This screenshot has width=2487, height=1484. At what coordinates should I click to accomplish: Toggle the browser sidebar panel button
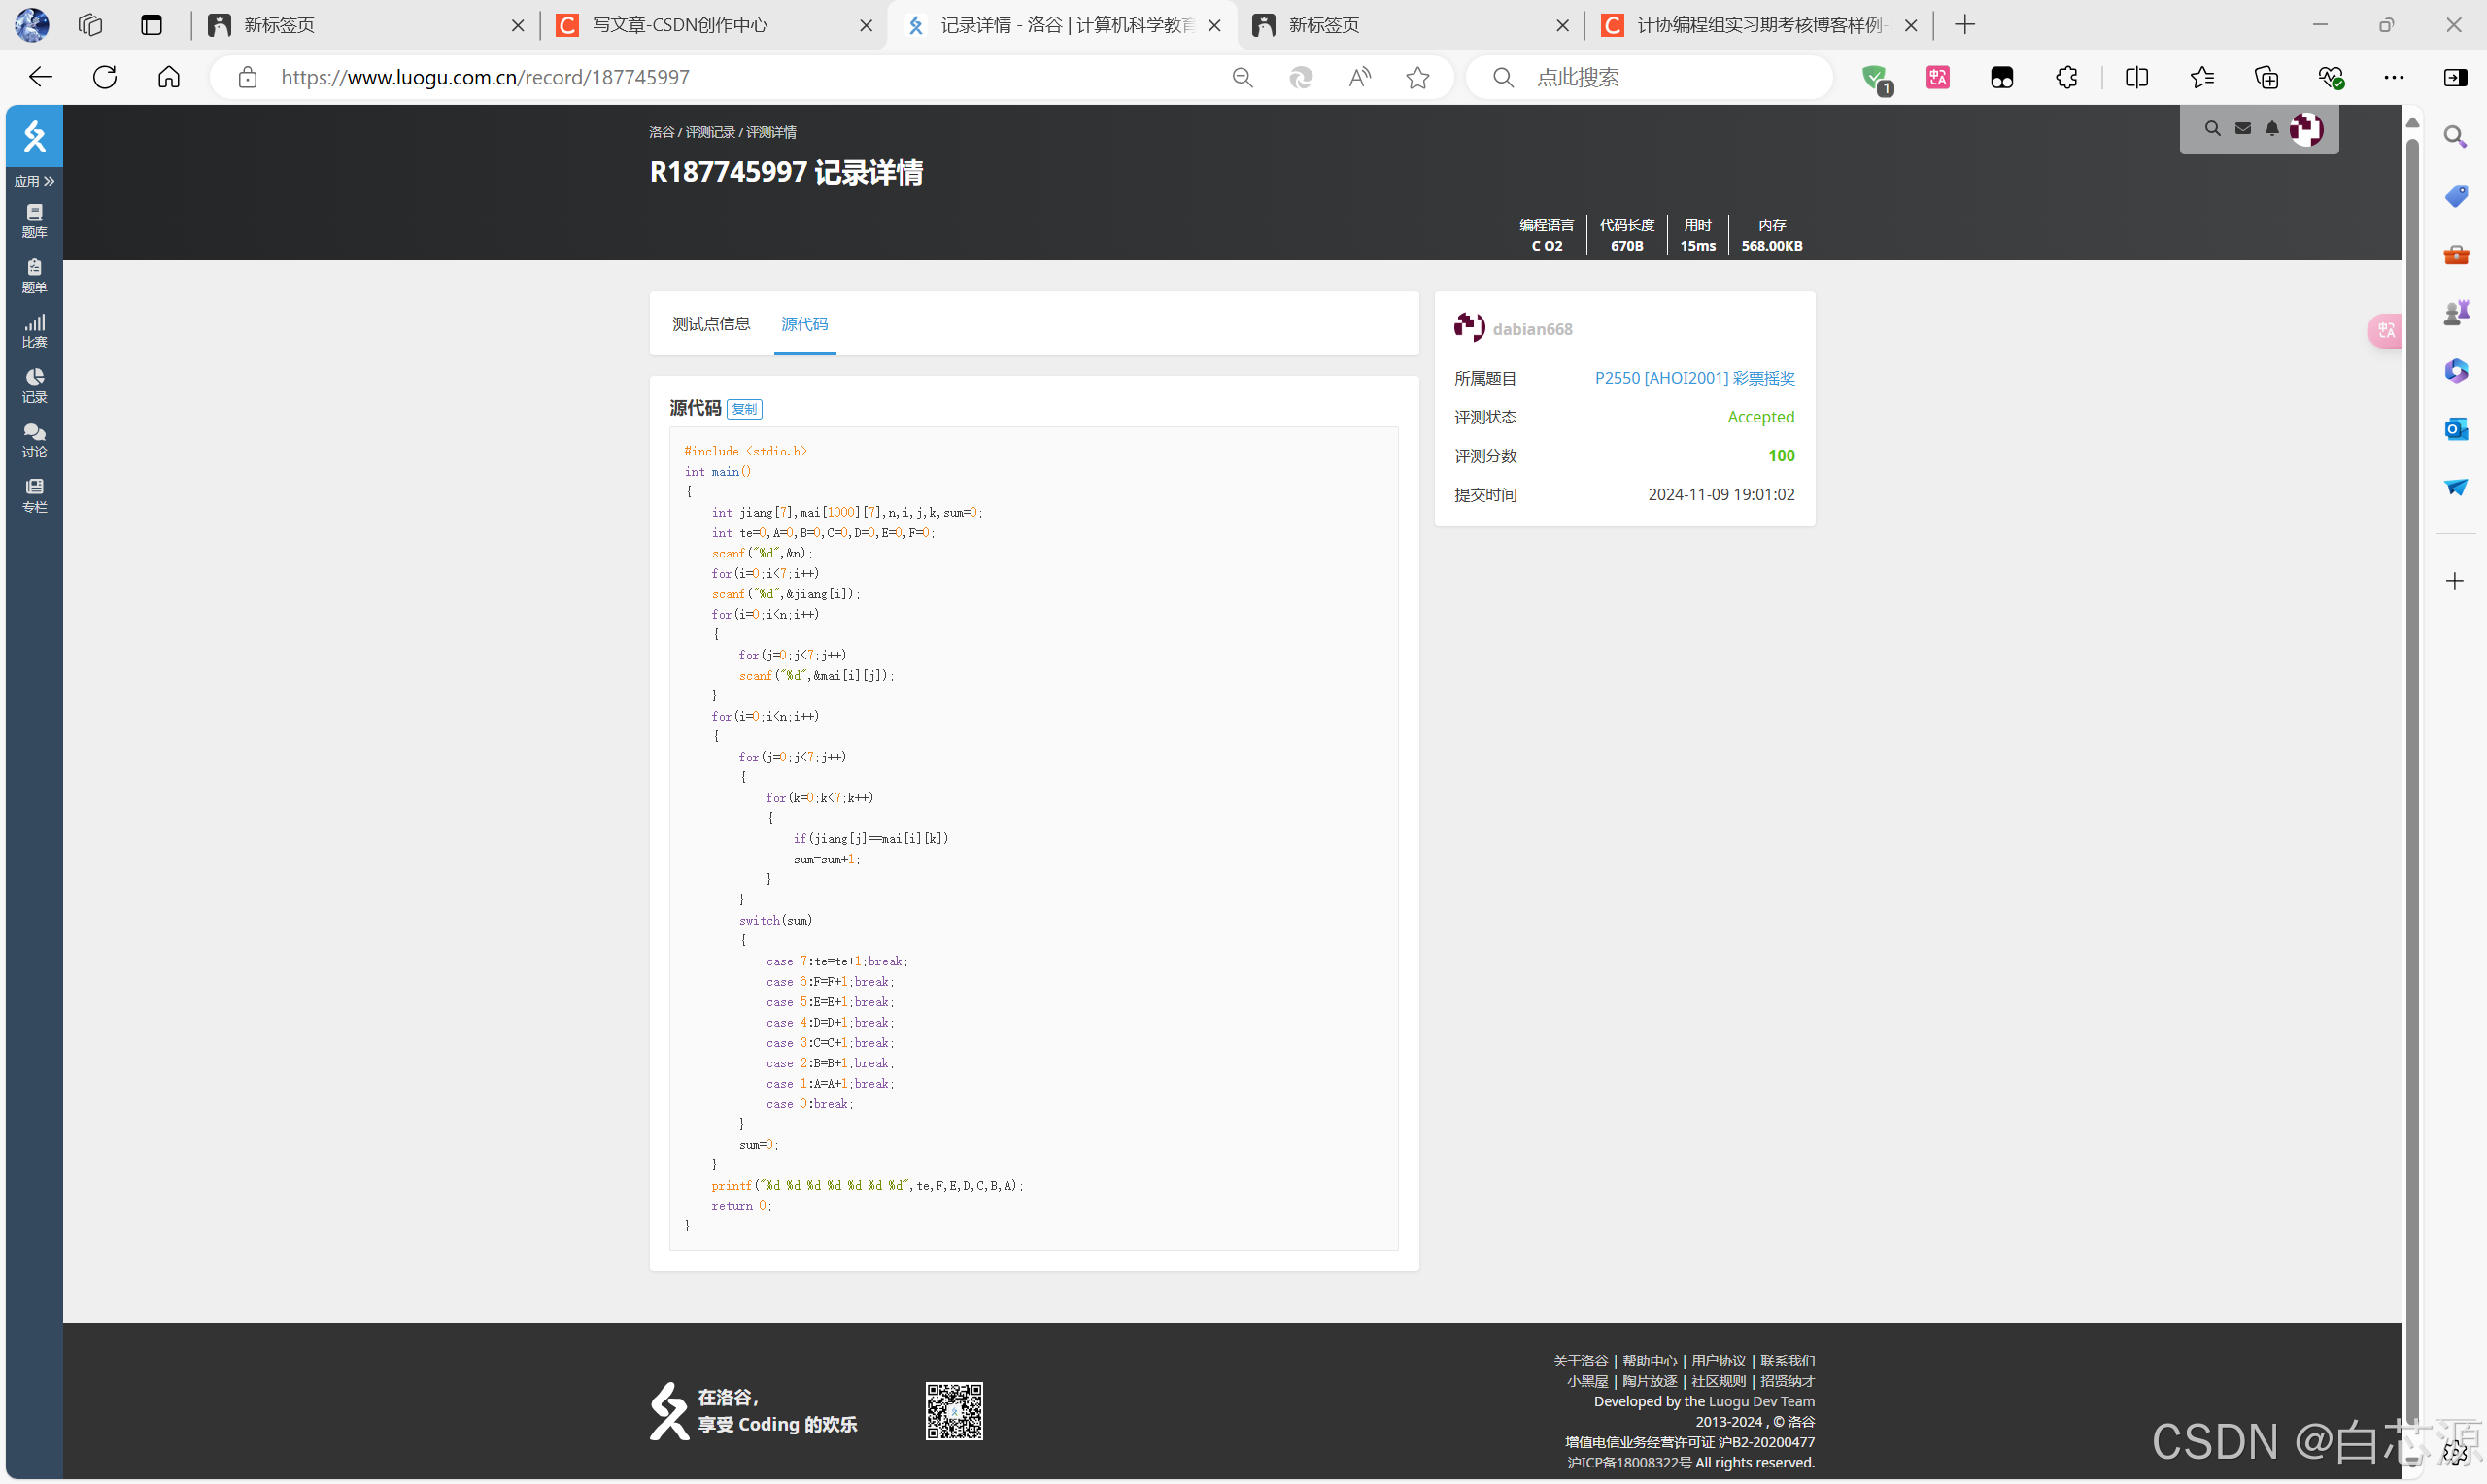2455,77
